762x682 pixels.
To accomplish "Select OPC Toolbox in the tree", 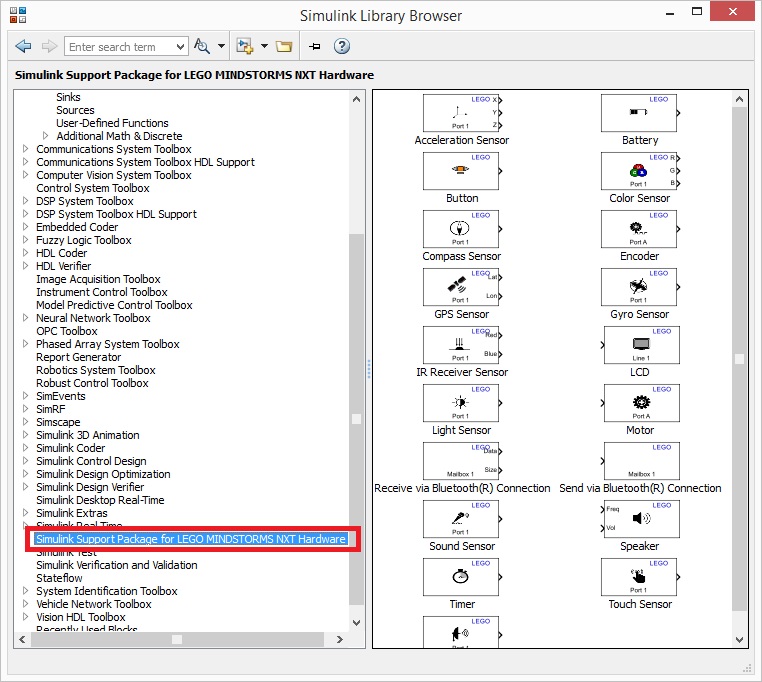I will coord(67,331).
